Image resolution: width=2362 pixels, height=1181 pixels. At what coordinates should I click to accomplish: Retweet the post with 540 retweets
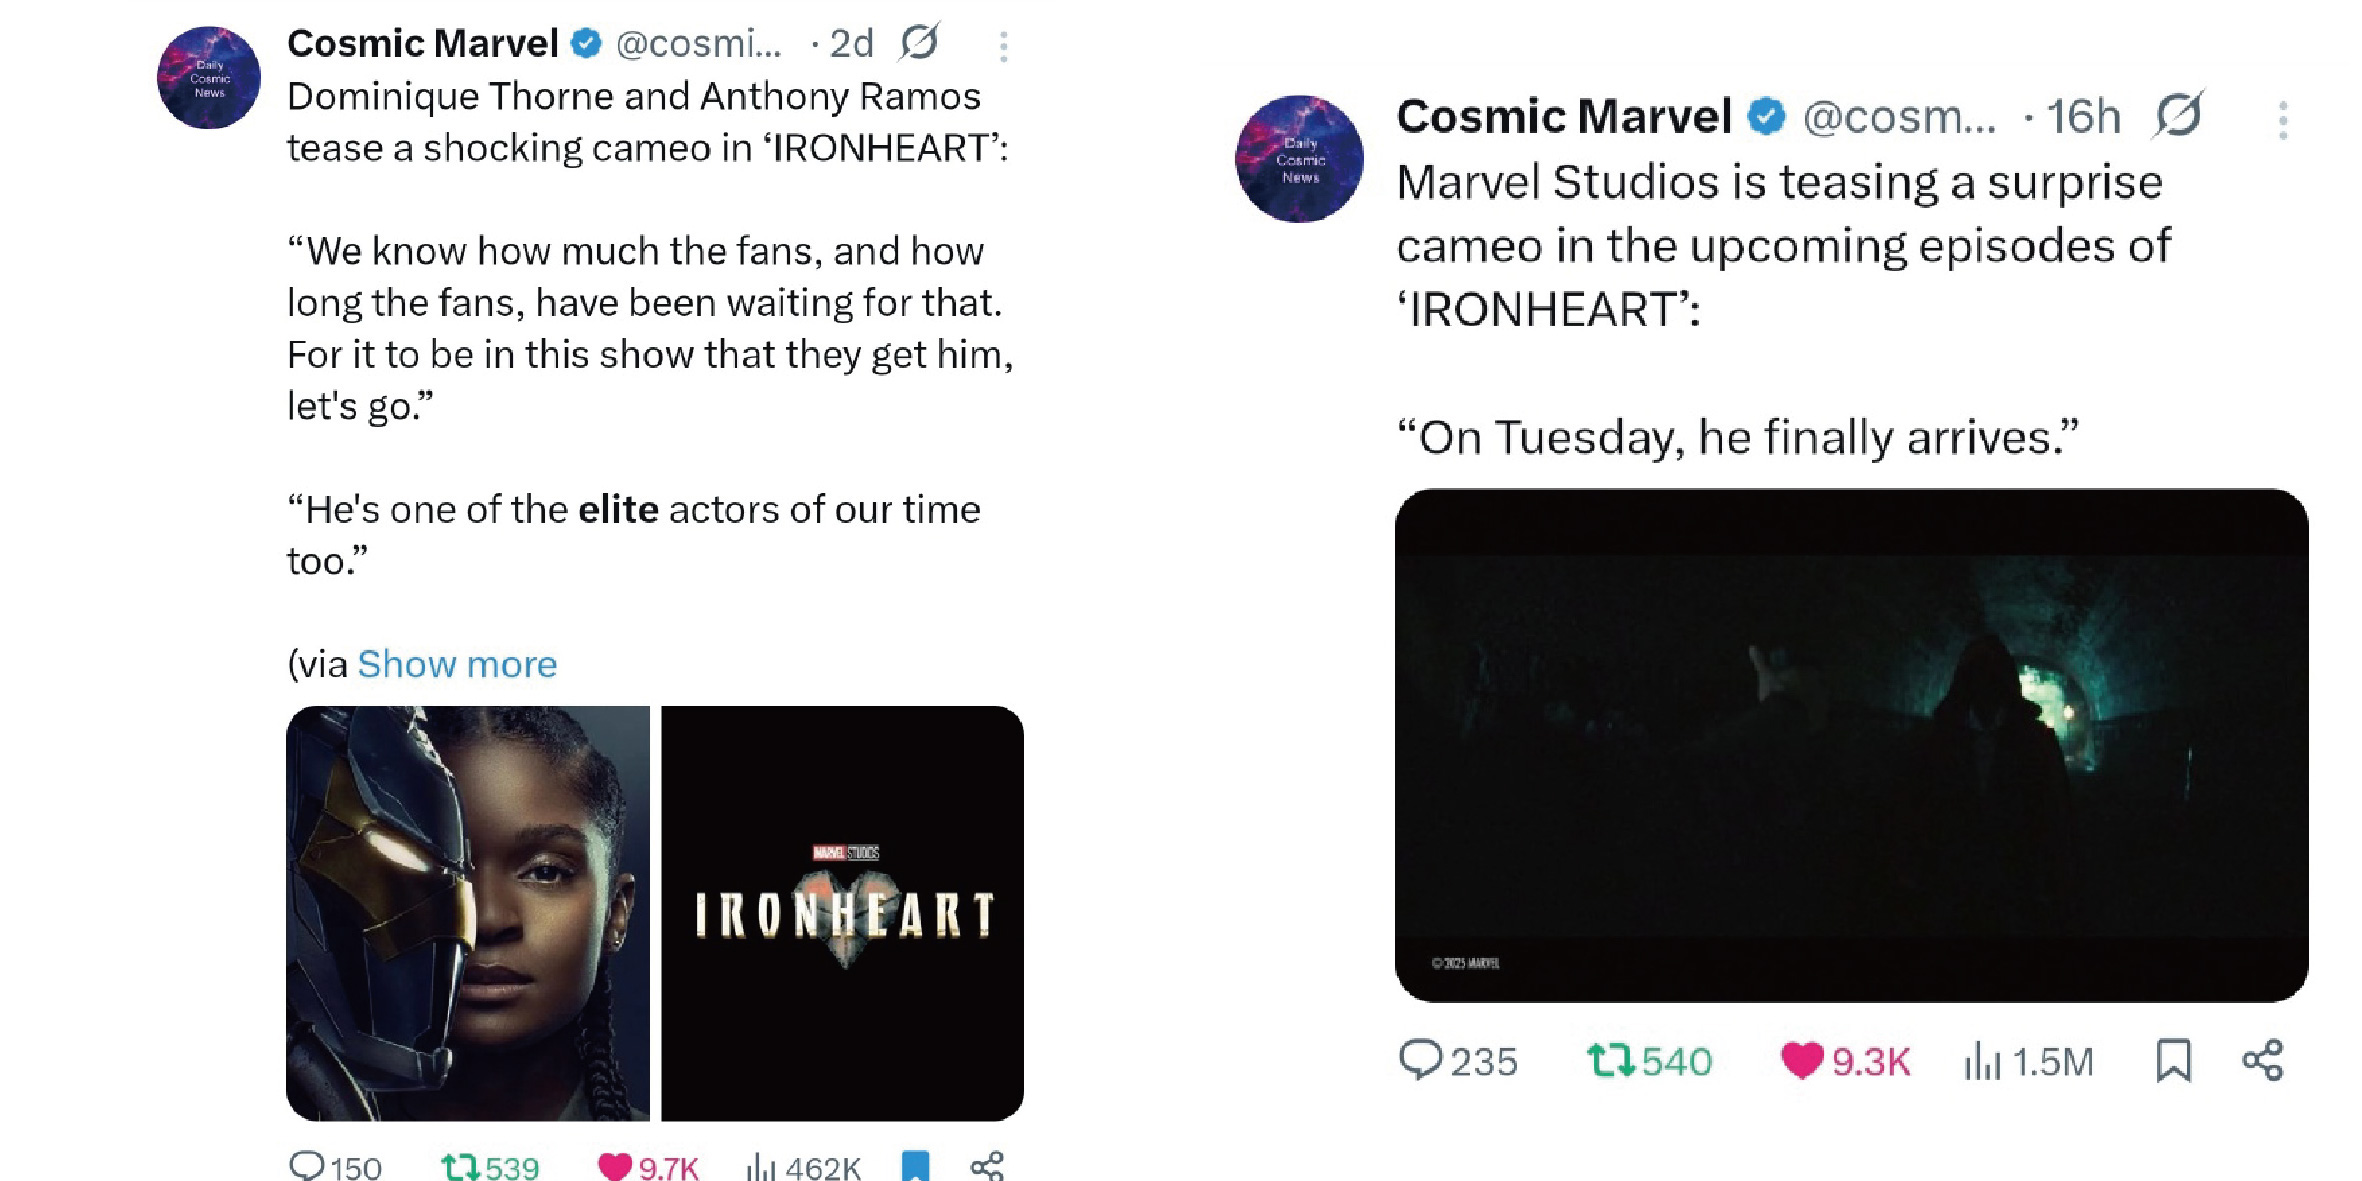(x=1609, y=1060)
